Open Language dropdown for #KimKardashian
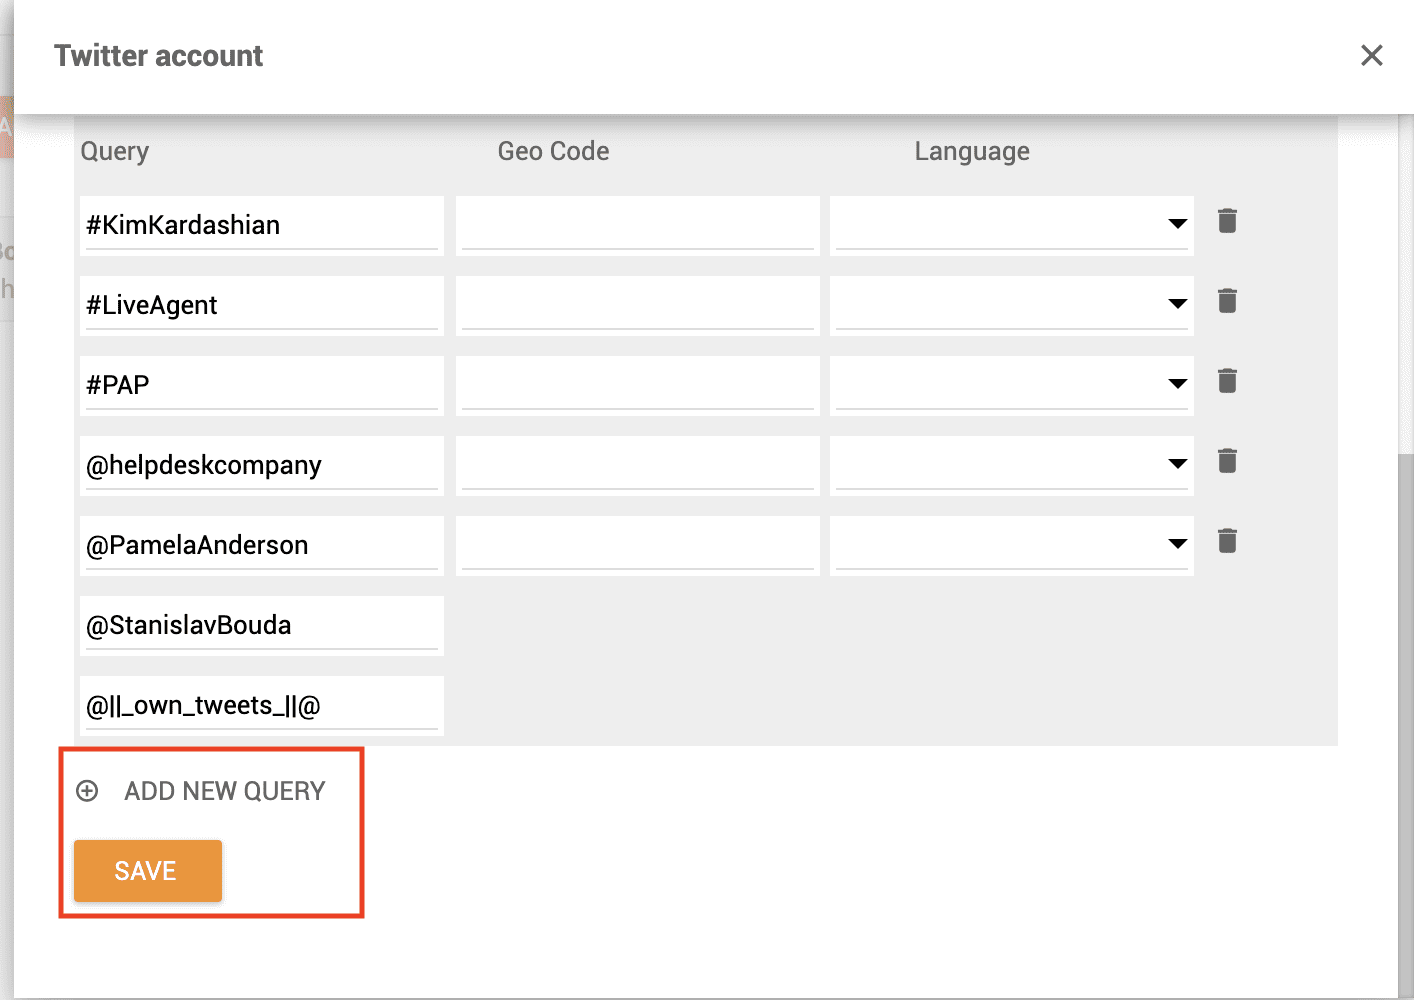Screen dimensions: 1414x1000 coord(1012,225)
